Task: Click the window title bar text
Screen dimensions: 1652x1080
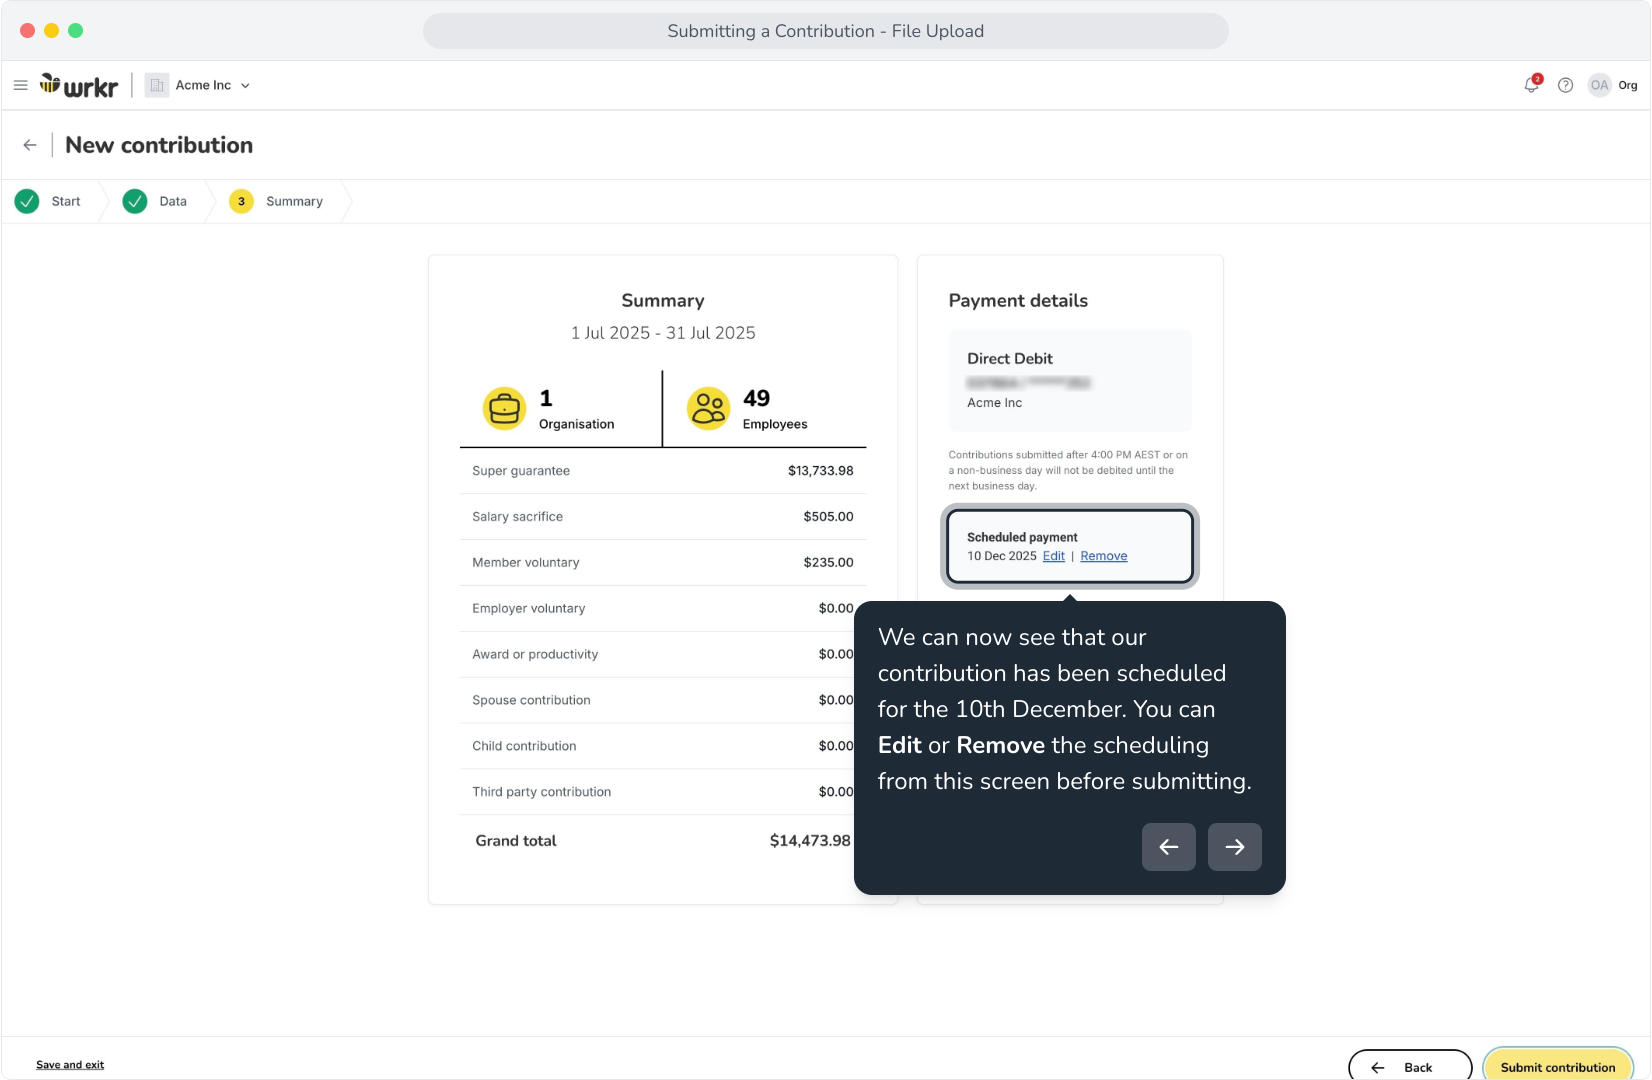Action: (x=826, y=31)
